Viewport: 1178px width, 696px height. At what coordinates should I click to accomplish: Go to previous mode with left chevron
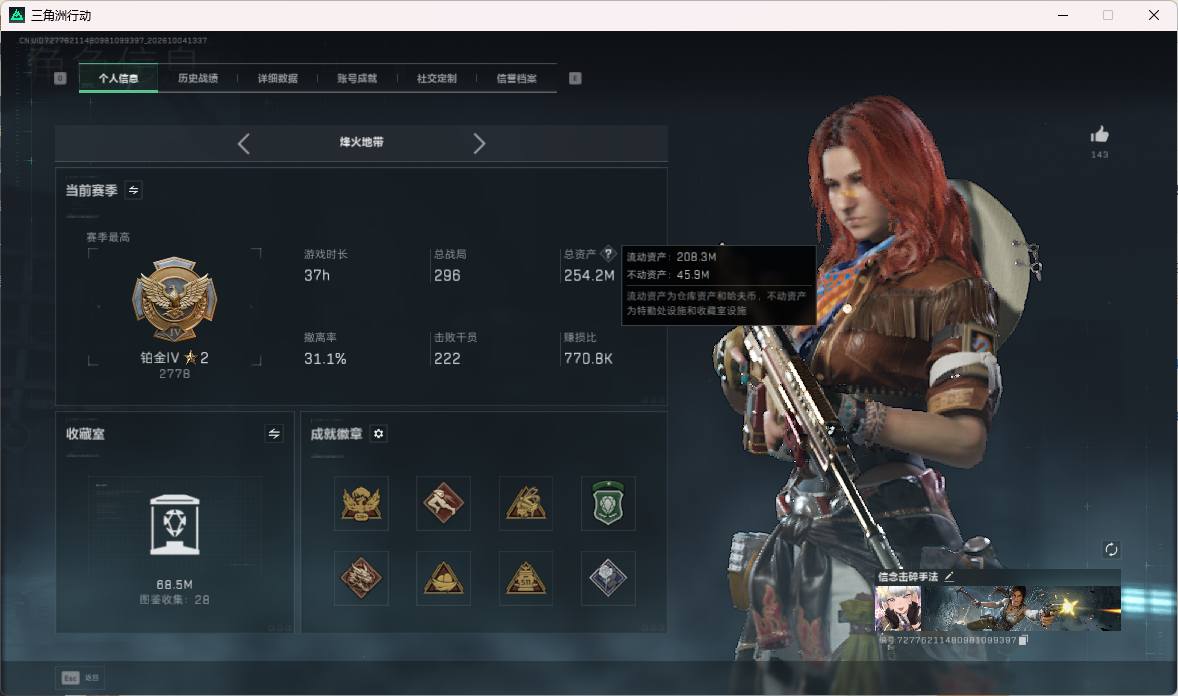(243, 144)
